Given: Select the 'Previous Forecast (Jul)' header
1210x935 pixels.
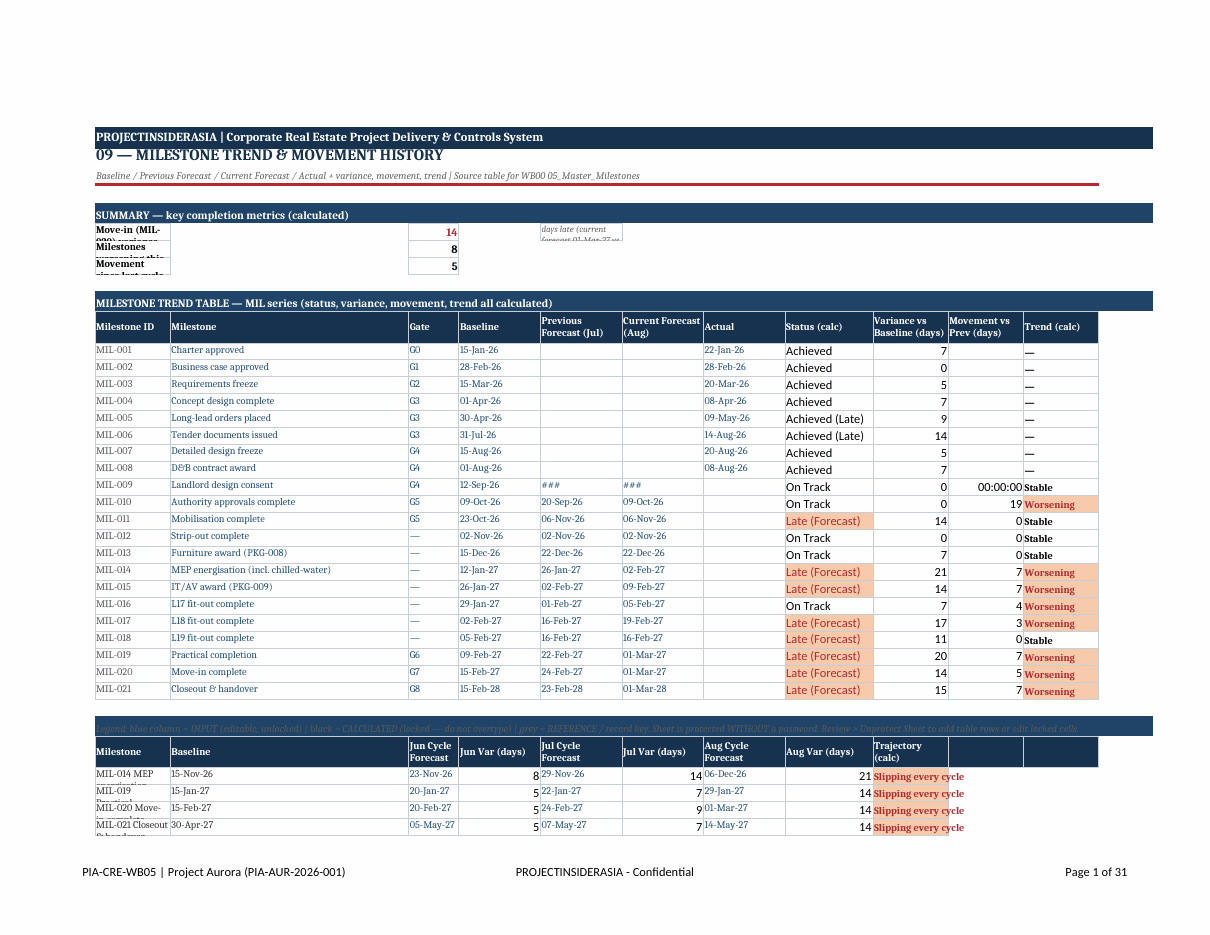Looking at the screenshot, I should [x=580, y=327].
